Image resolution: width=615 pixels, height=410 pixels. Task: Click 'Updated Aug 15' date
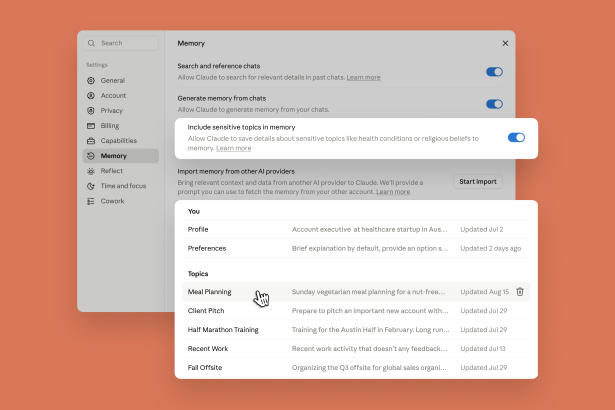(484, 292)
